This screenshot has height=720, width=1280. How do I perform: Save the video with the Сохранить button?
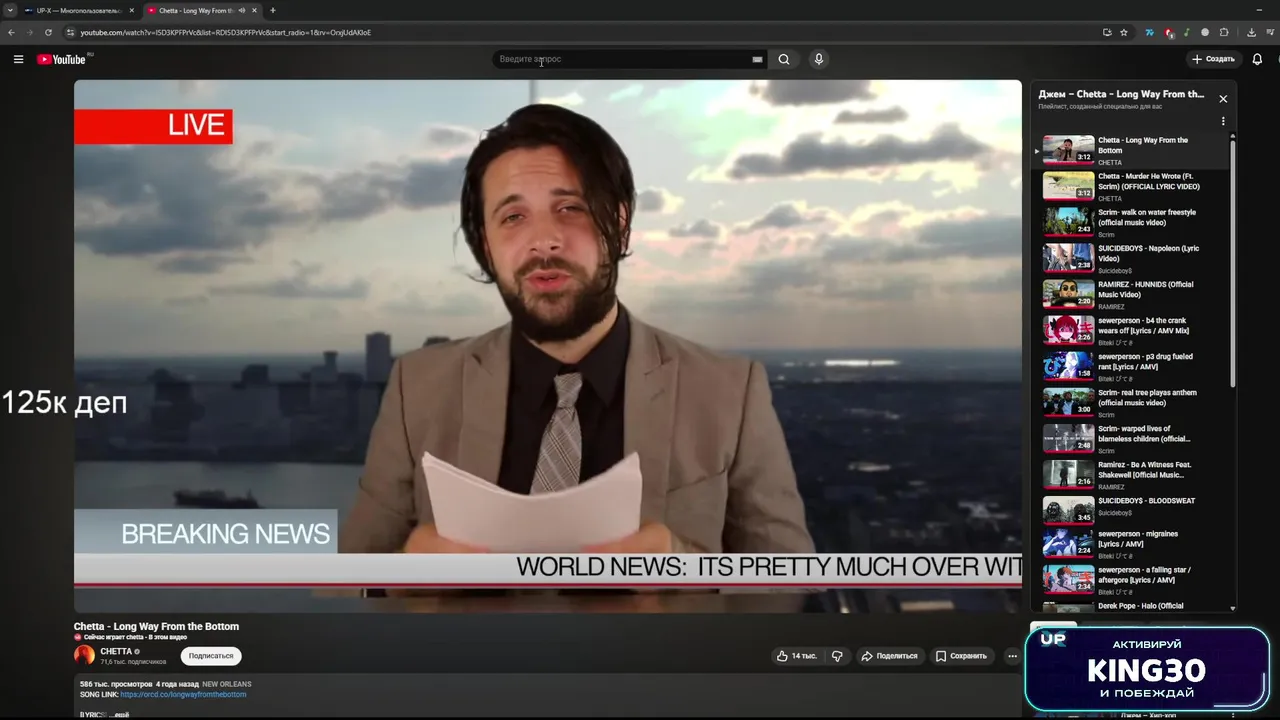coord(961,656)
